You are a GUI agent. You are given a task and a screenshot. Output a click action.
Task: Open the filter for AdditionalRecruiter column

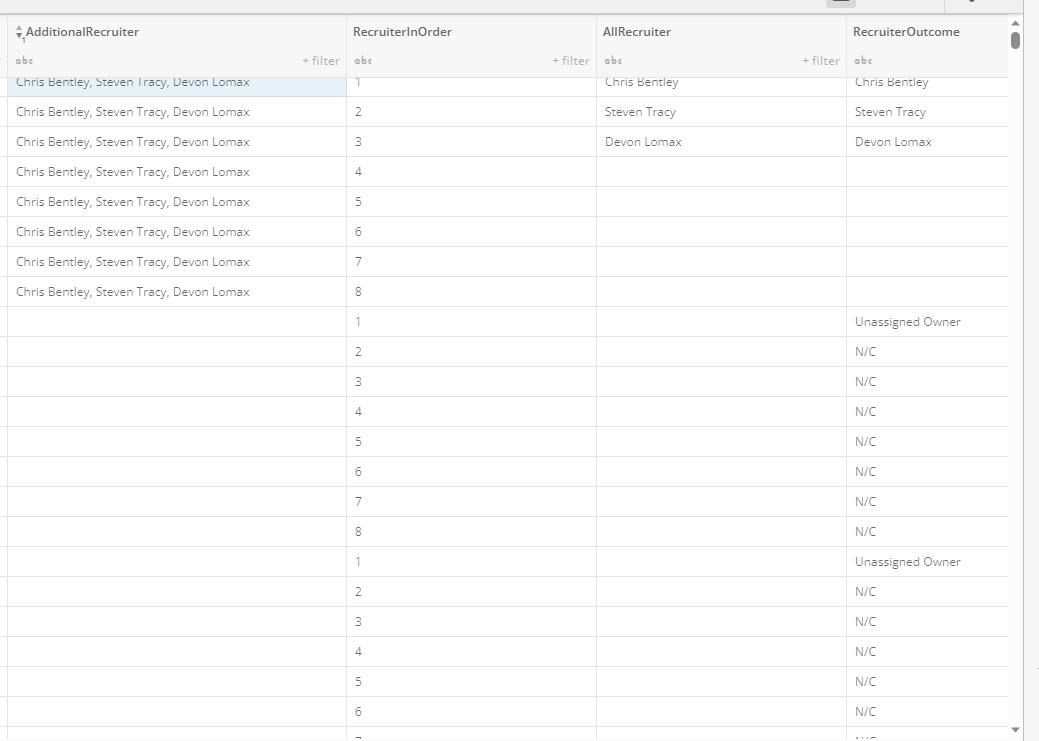click(x=320, y=60)
